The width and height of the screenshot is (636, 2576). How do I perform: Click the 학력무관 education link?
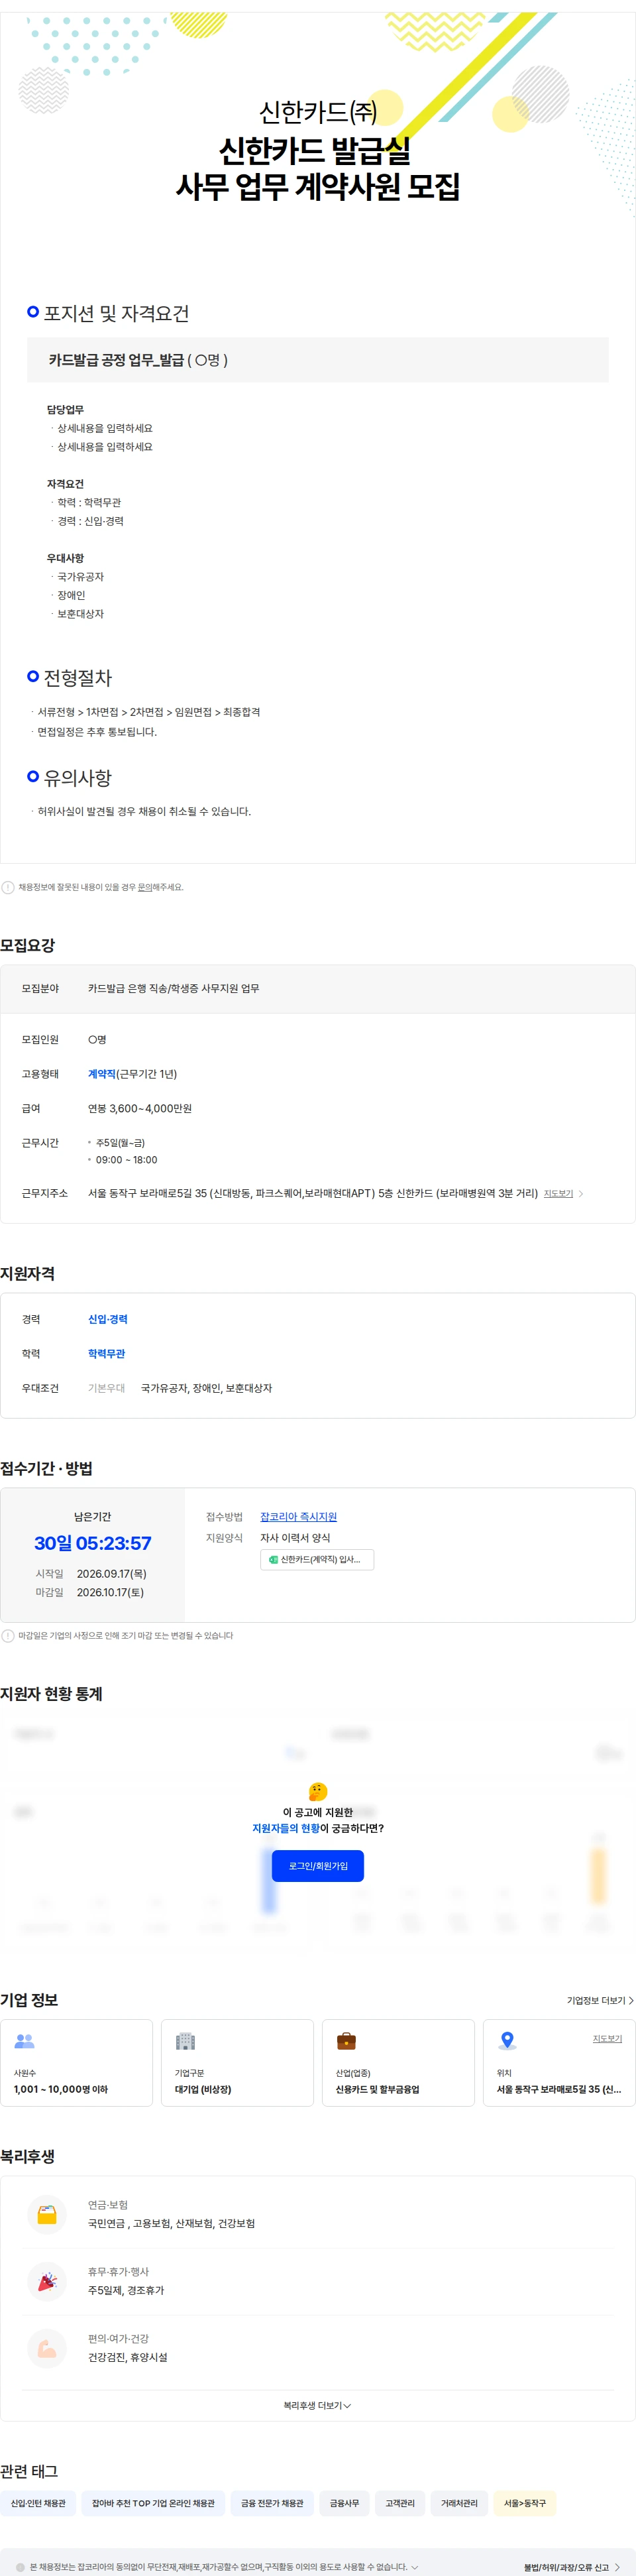107,1353
